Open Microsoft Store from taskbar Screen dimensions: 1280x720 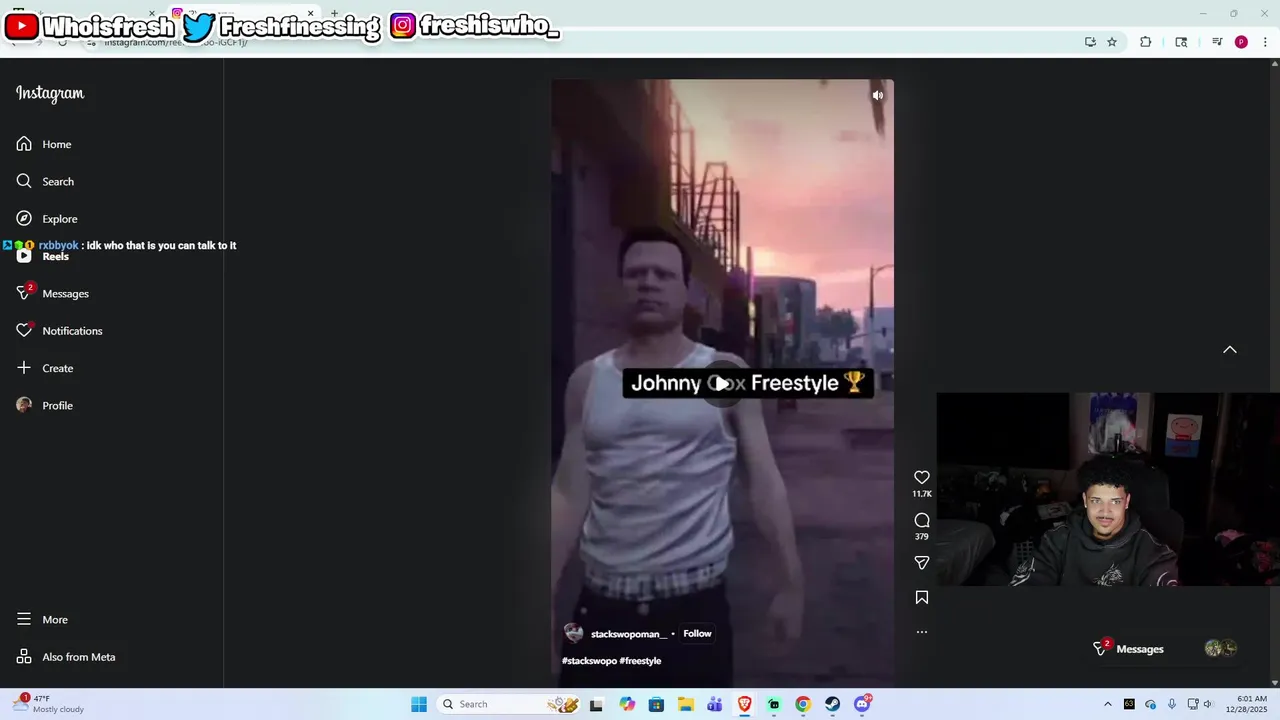pyautogui.click(x=656, y=704)
